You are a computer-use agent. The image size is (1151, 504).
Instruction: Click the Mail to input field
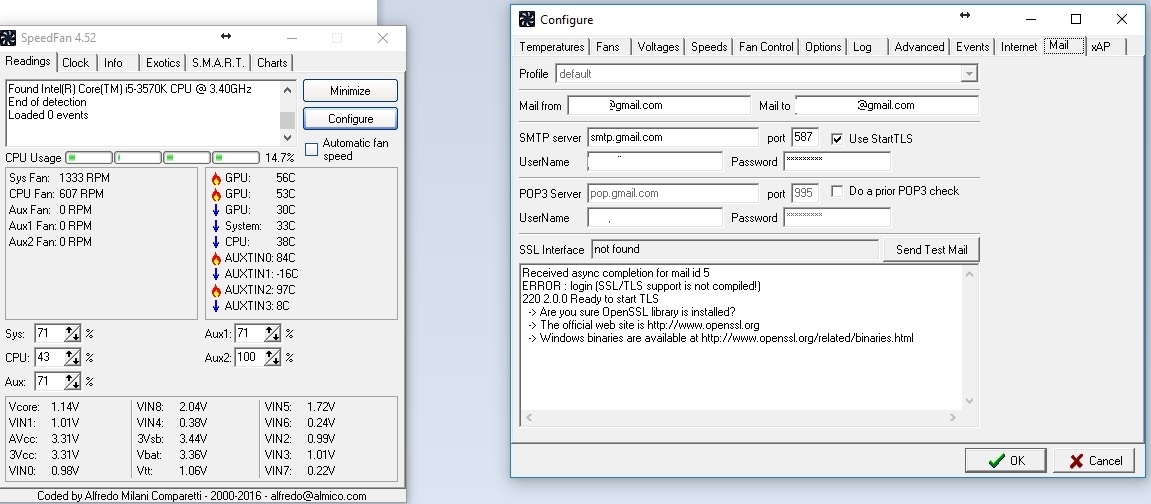[x=887, y=106]
